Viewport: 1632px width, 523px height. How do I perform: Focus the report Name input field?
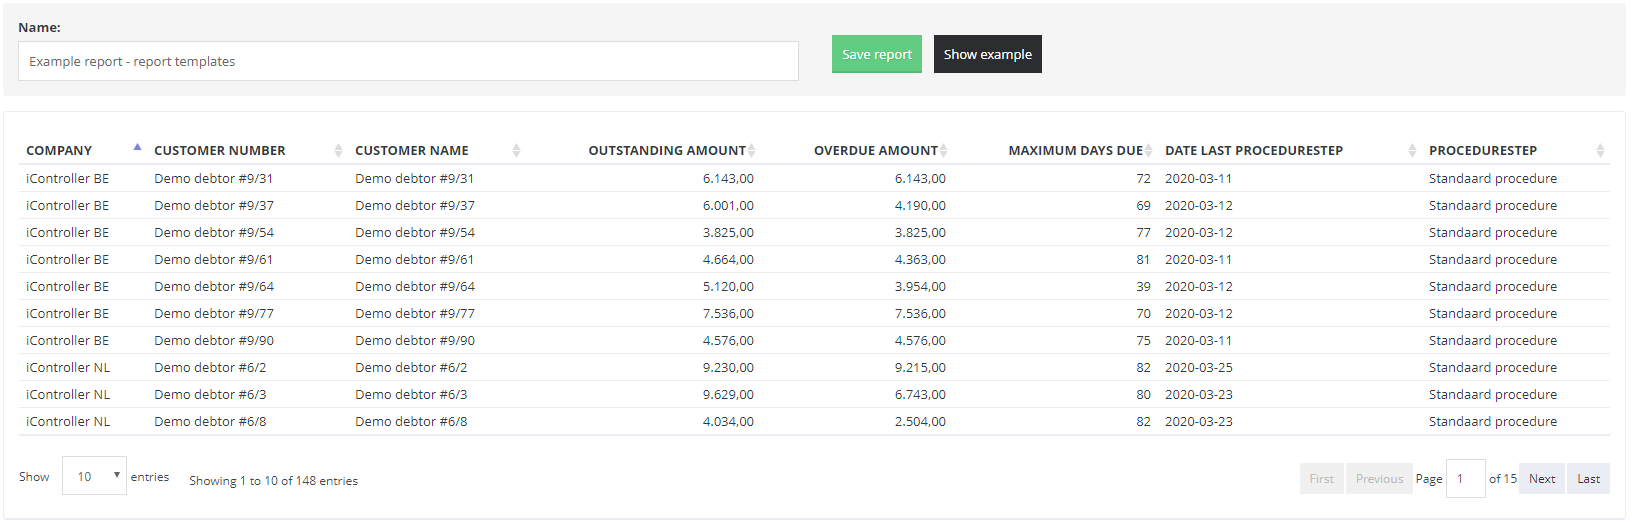(x=408, y=61)
